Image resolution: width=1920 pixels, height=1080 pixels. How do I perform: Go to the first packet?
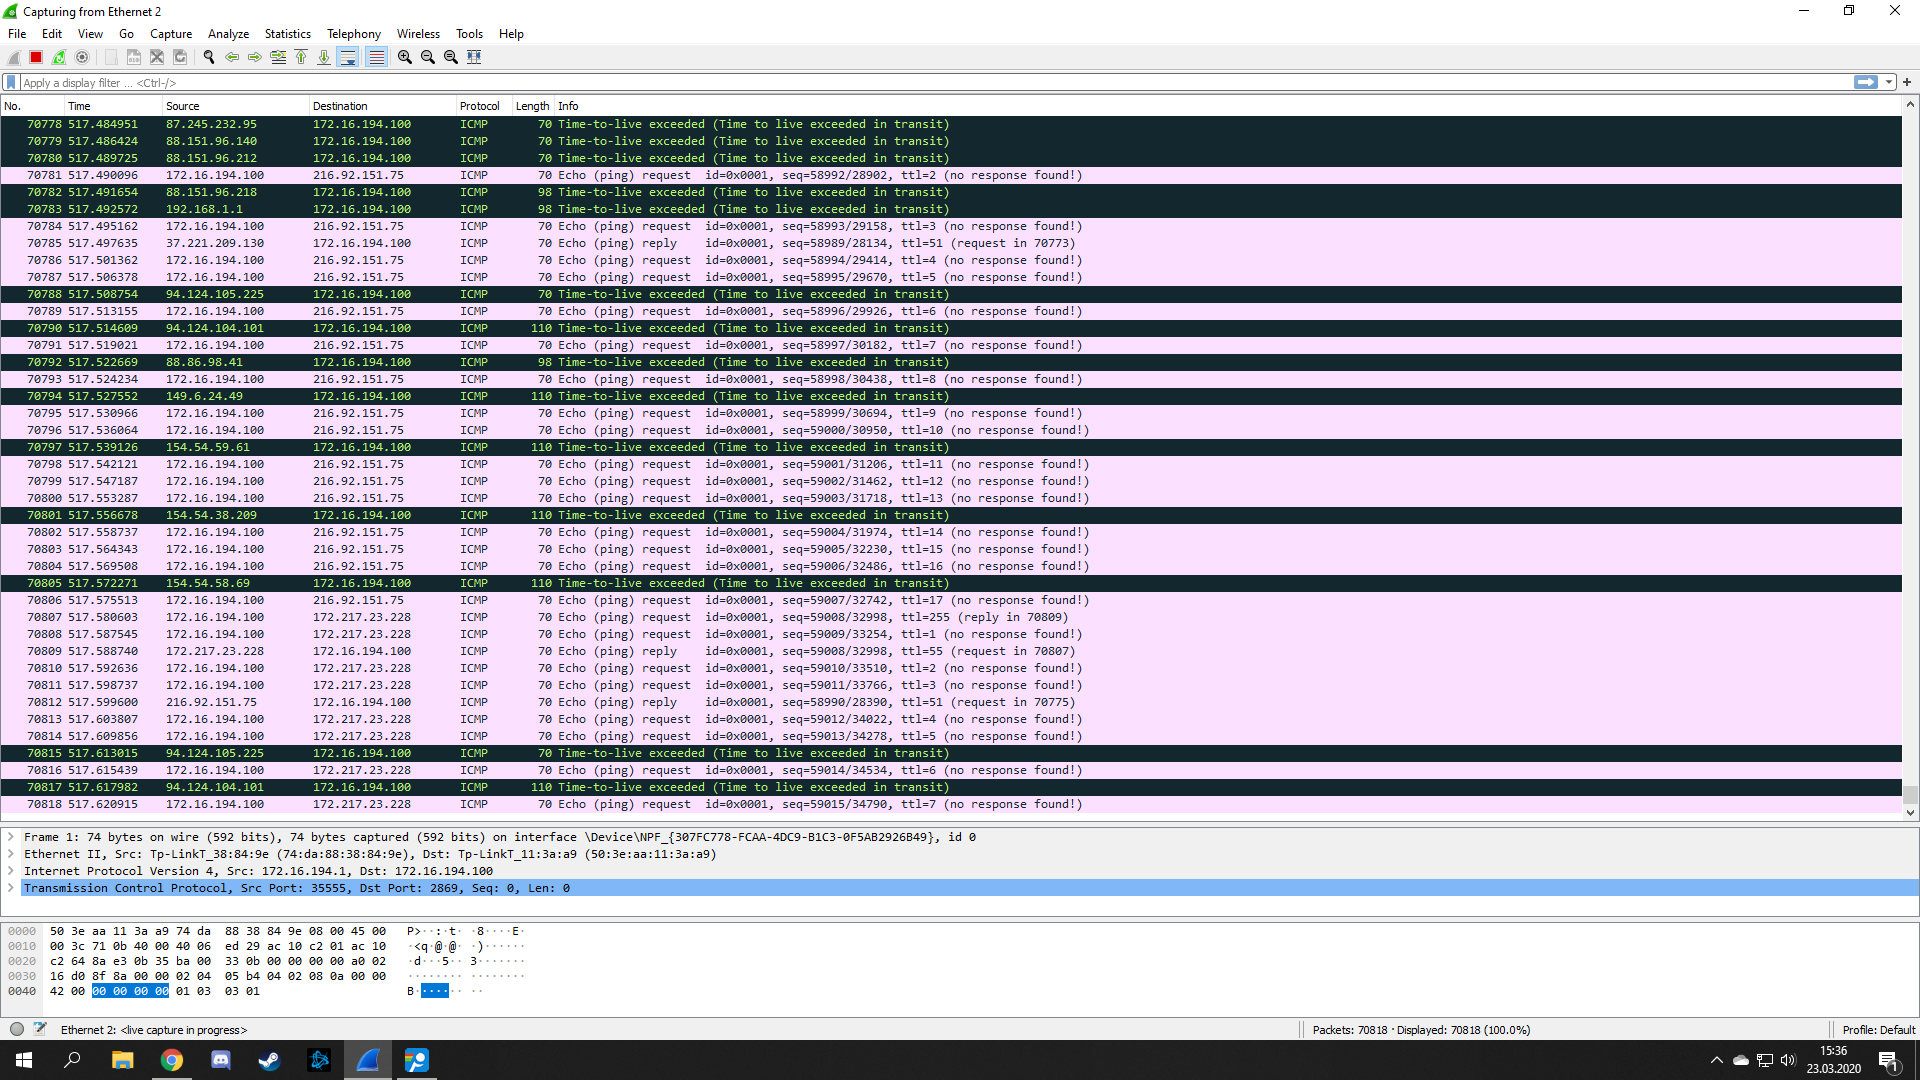pyautogui.click(x=301, y=57)
